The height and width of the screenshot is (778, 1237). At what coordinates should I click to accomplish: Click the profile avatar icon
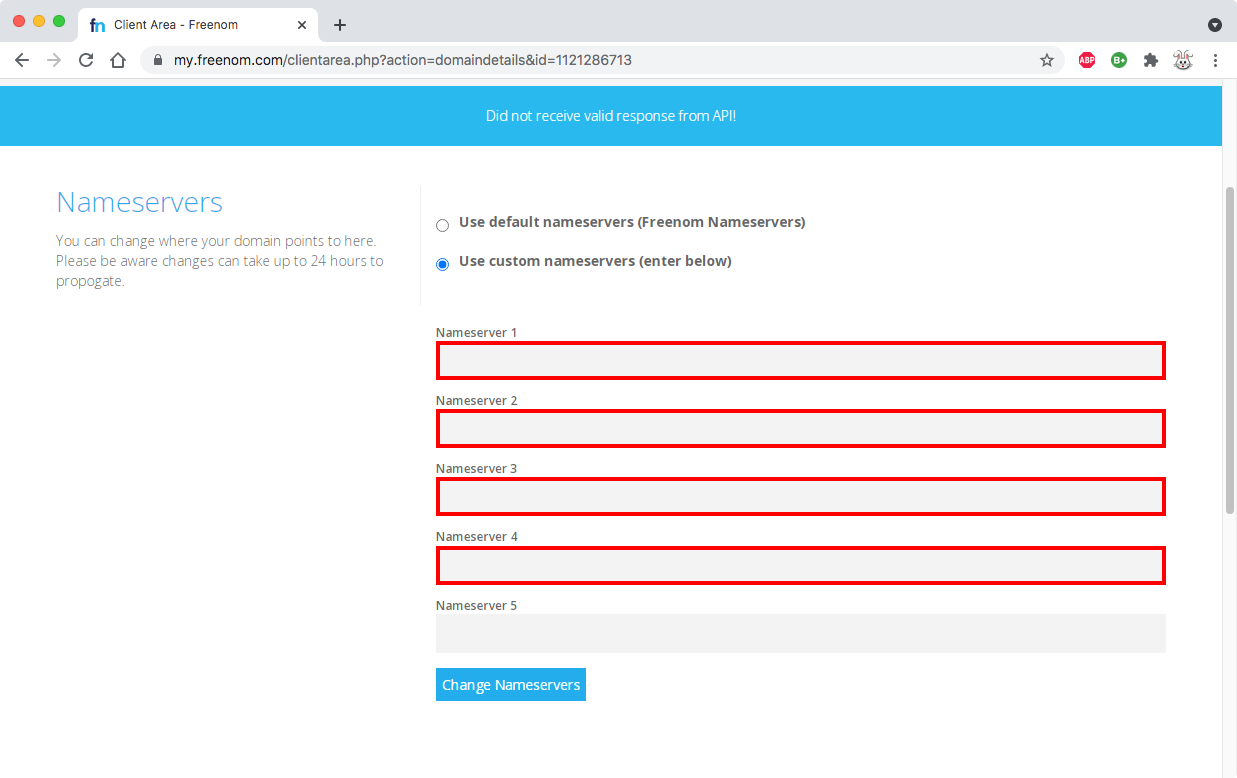click(1183, 60)
